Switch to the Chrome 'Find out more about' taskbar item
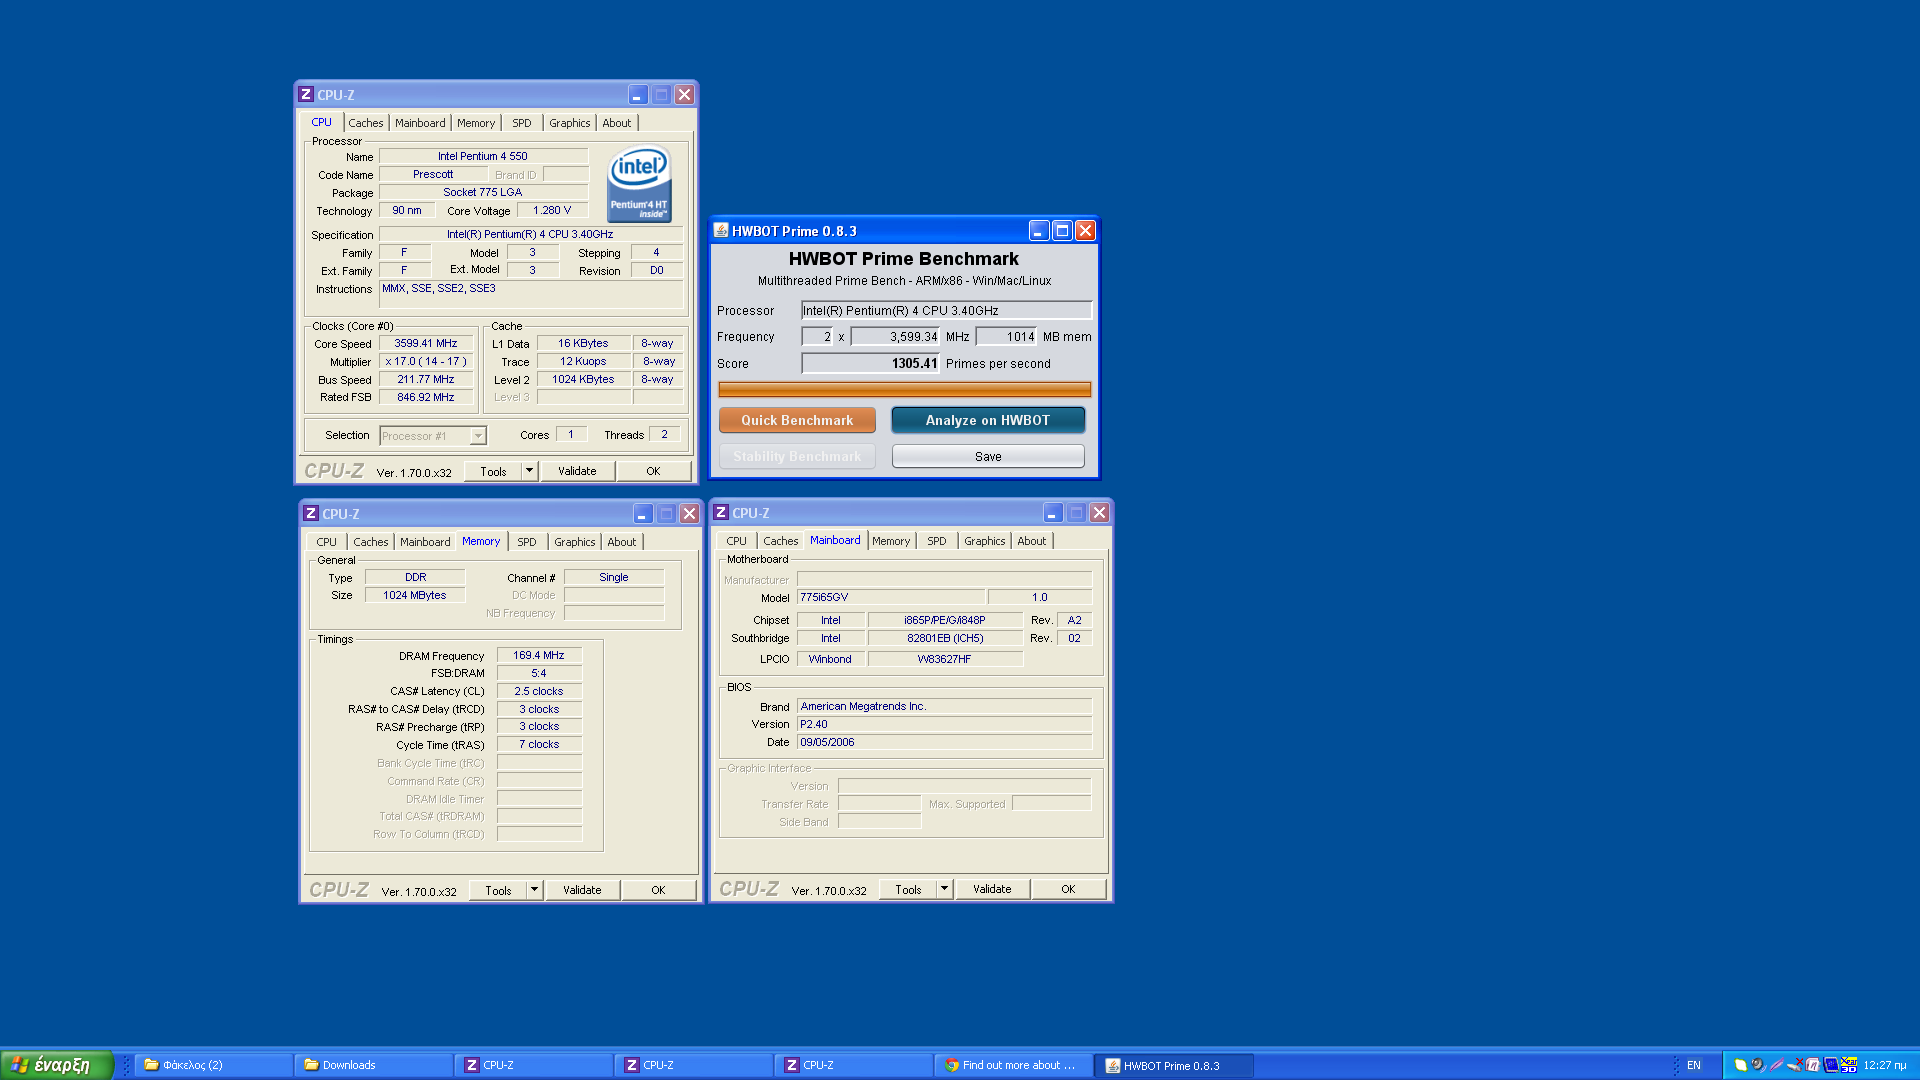The width and height of the screenshot is (1920, 1080). pyautogui.click(x=1013, y=1066)
